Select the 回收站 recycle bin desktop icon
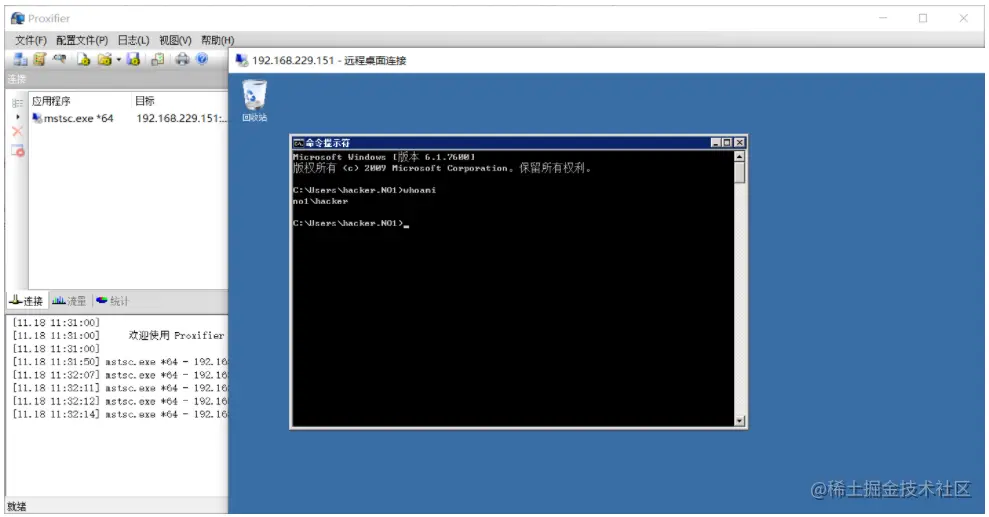Viewport: 989px width, 517px height. click(254, 100)
